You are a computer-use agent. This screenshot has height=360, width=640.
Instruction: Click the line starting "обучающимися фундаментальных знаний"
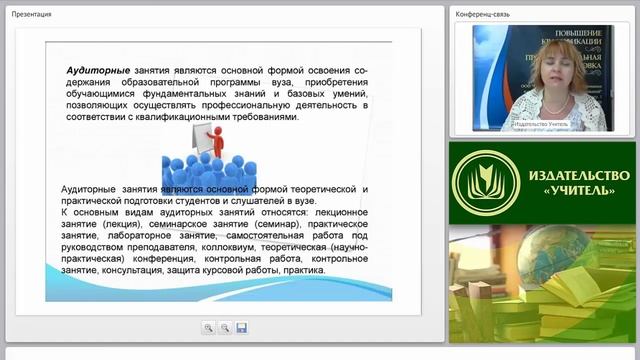pos(217,94)
